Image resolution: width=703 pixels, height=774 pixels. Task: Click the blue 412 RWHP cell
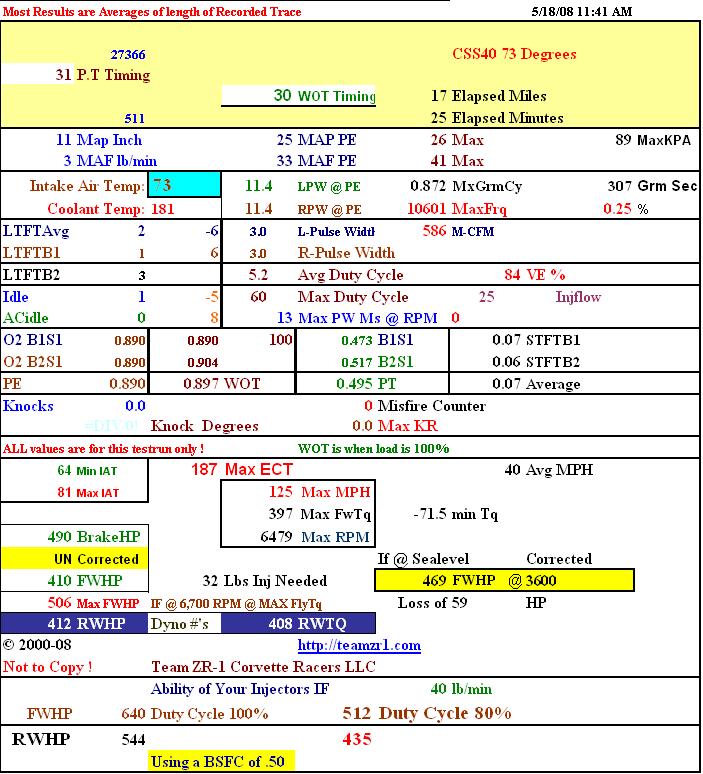[74, 623]
